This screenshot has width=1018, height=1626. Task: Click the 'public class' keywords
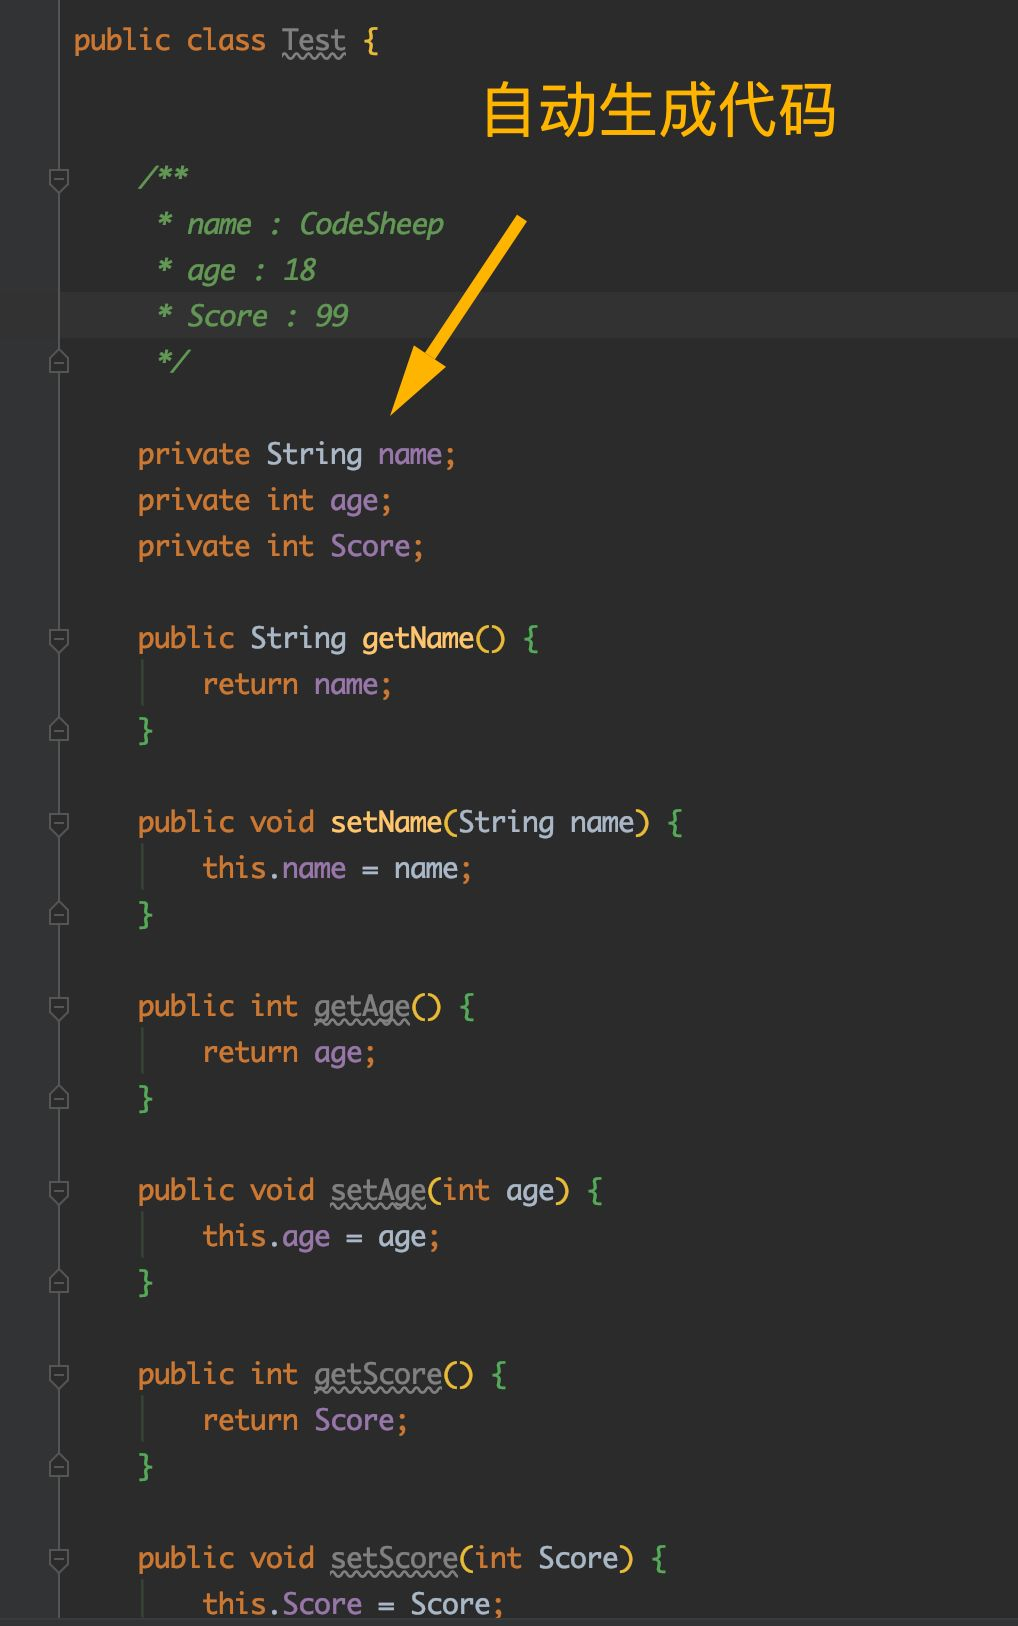(x=170, y=41)
